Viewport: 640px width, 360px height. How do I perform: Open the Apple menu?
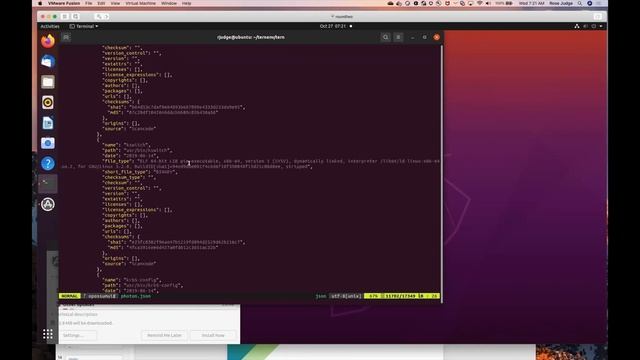(x=40, y=3)
